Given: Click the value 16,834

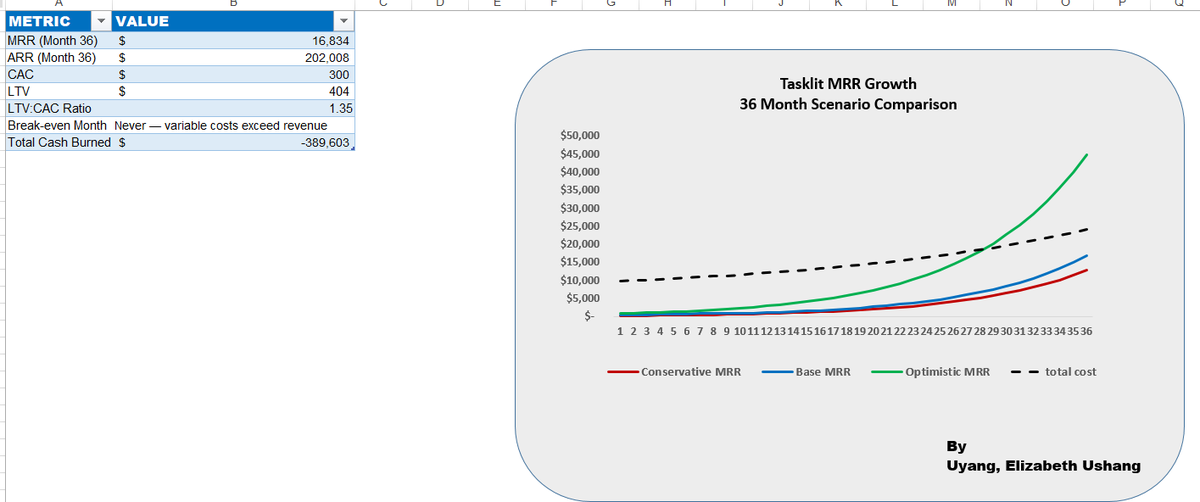Looking at the screenshot, I should (330, 41).
